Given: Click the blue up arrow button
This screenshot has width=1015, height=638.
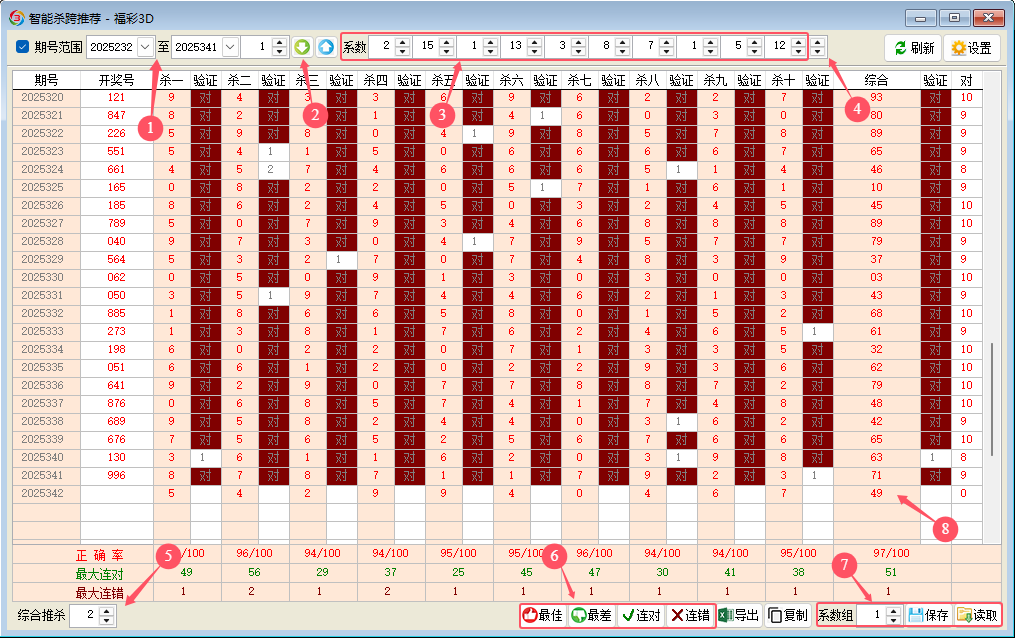Looking at the screenshot, I should (325, 47).
